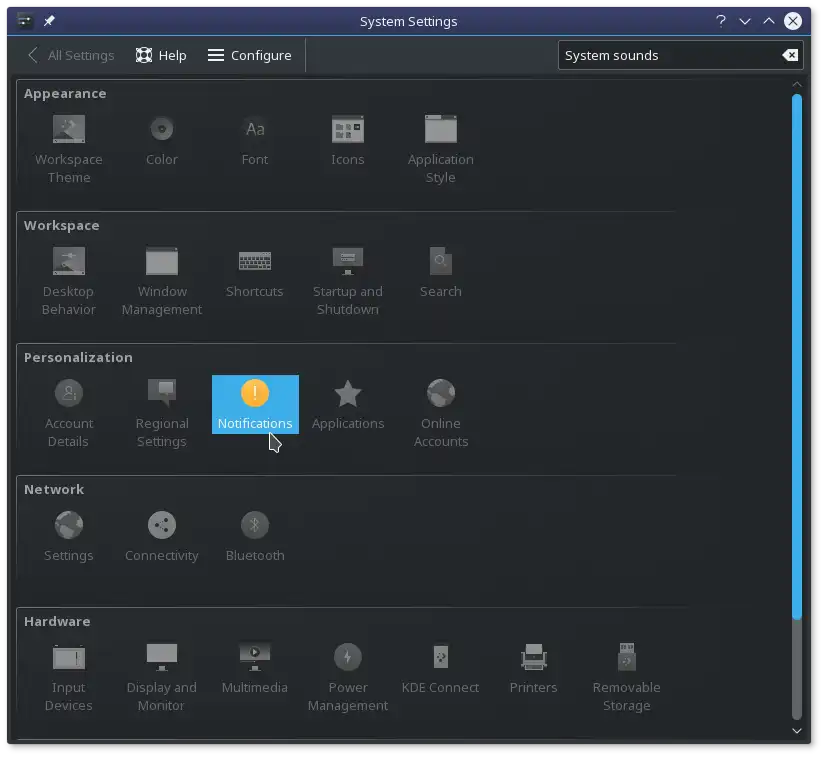Open Desktop Behavior settings
The height and width of the screenshot is (757, 824).
[x=69, y=281]
